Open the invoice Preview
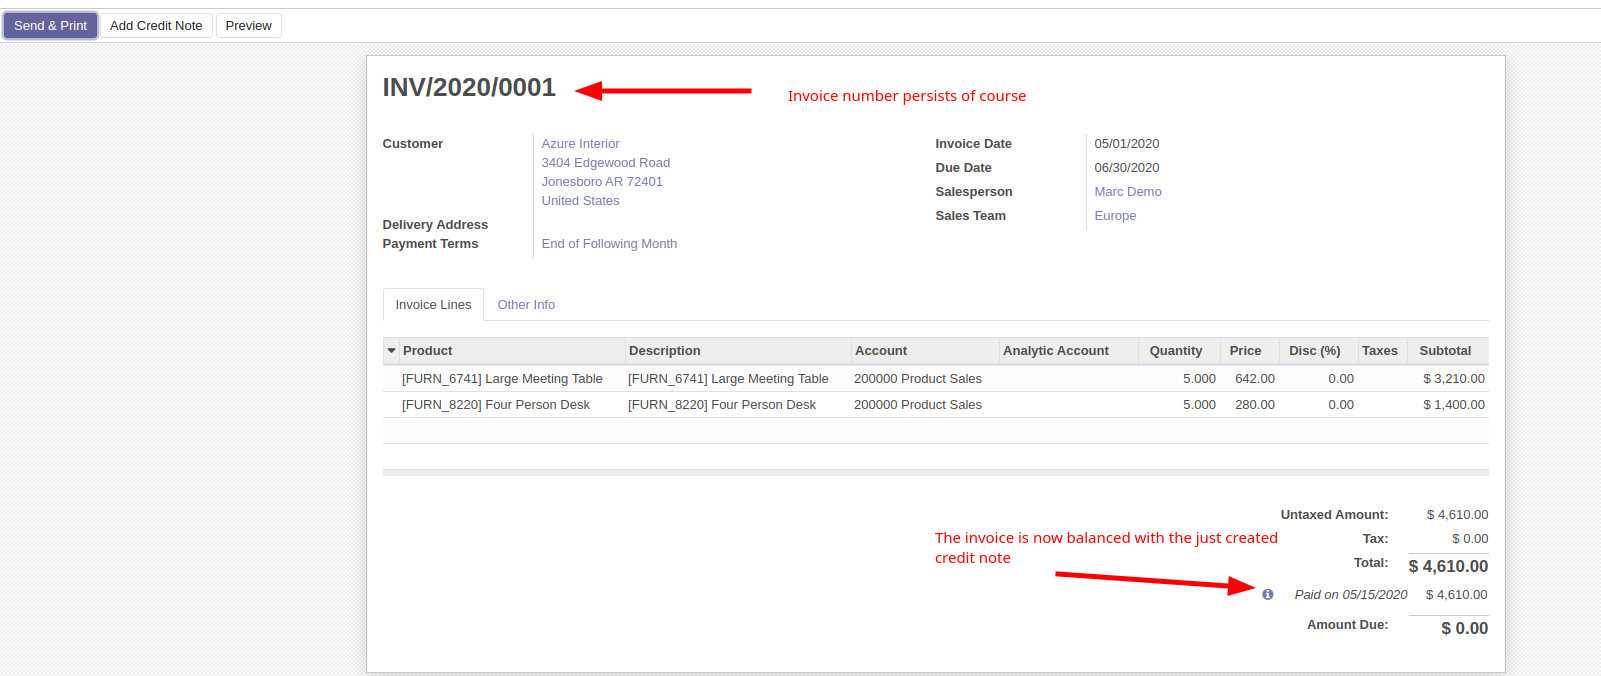The width and height of the screenshot is (1601, 676). tap(248, 26)
